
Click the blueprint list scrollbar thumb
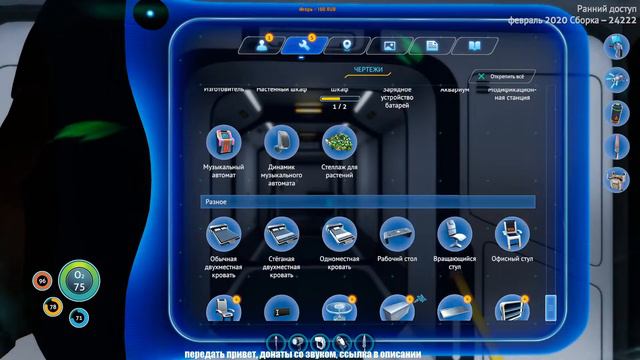pyautogui.click(x=551, y=308)
